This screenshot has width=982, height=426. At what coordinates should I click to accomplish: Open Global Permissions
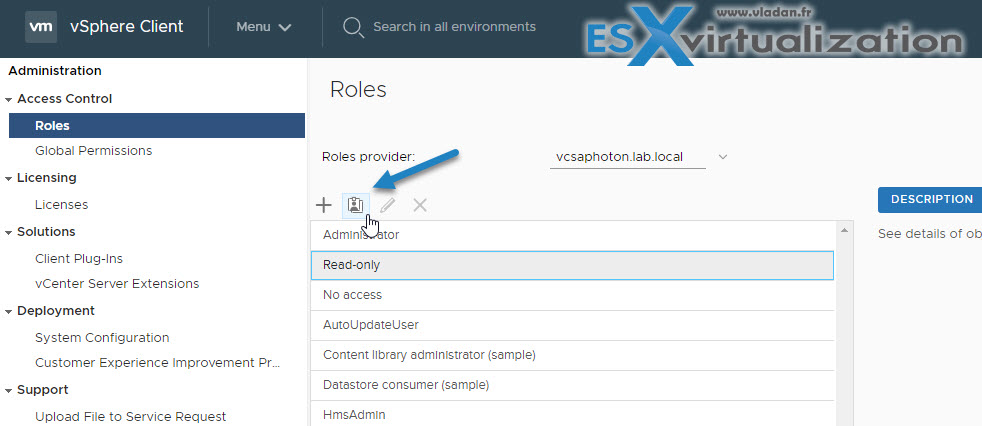pos(93,151)
